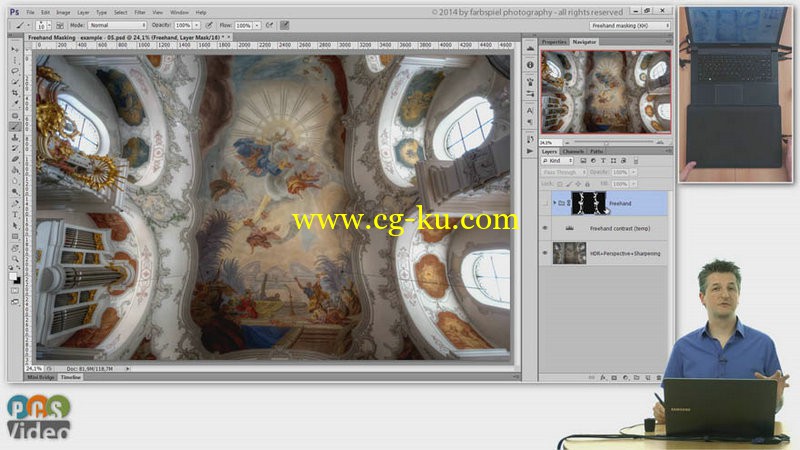Switch to the Properties tab
This screenshot has height=450, width=800.
point(554,42)
